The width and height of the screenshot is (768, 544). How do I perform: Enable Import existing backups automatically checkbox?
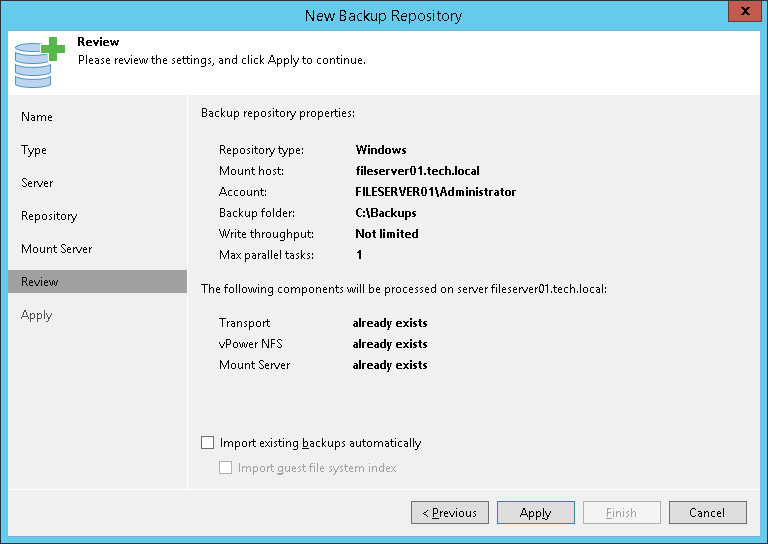point(208,443)
